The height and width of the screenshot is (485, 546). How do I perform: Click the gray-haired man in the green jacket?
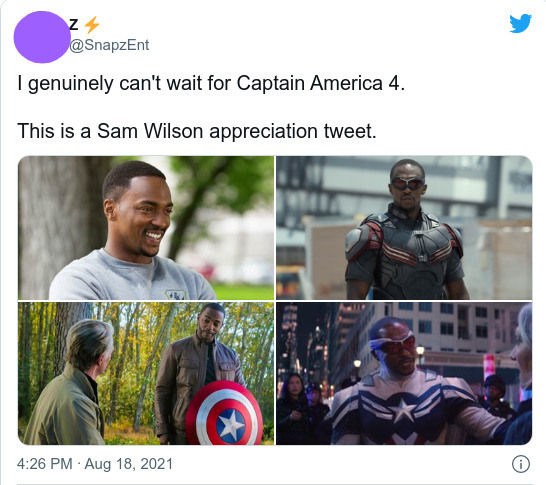pyautogui.click(x=67, y=382)
